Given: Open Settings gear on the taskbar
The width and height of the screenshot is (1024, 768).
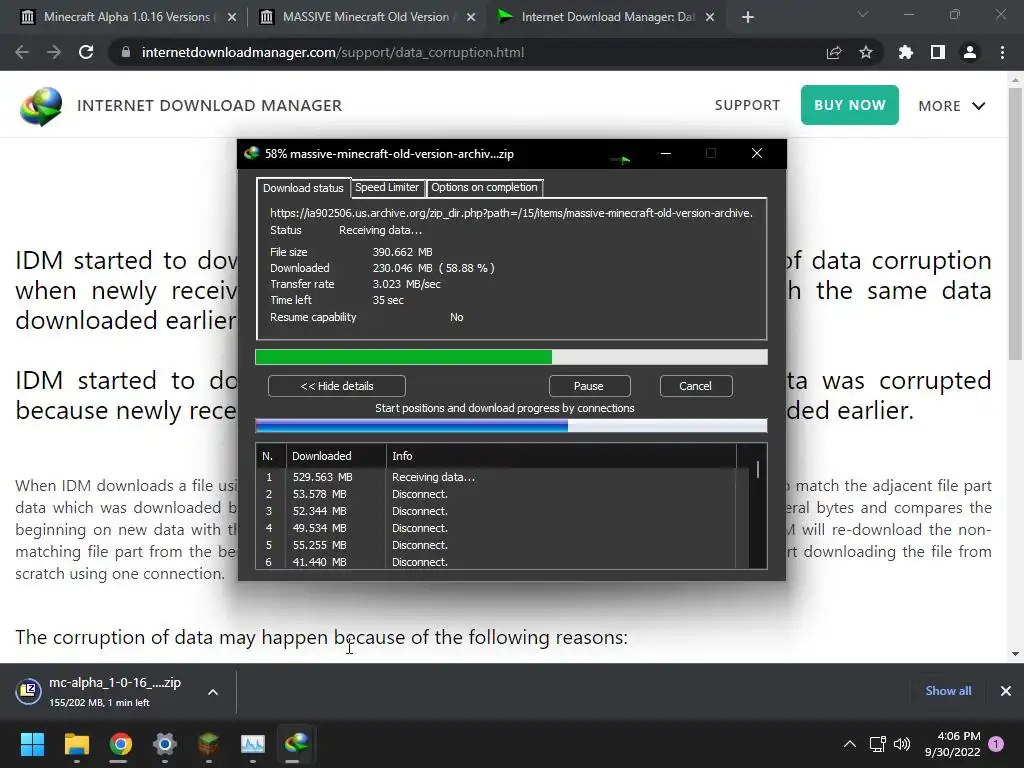Looking at the screenshot, I should (x=165, y=744).
